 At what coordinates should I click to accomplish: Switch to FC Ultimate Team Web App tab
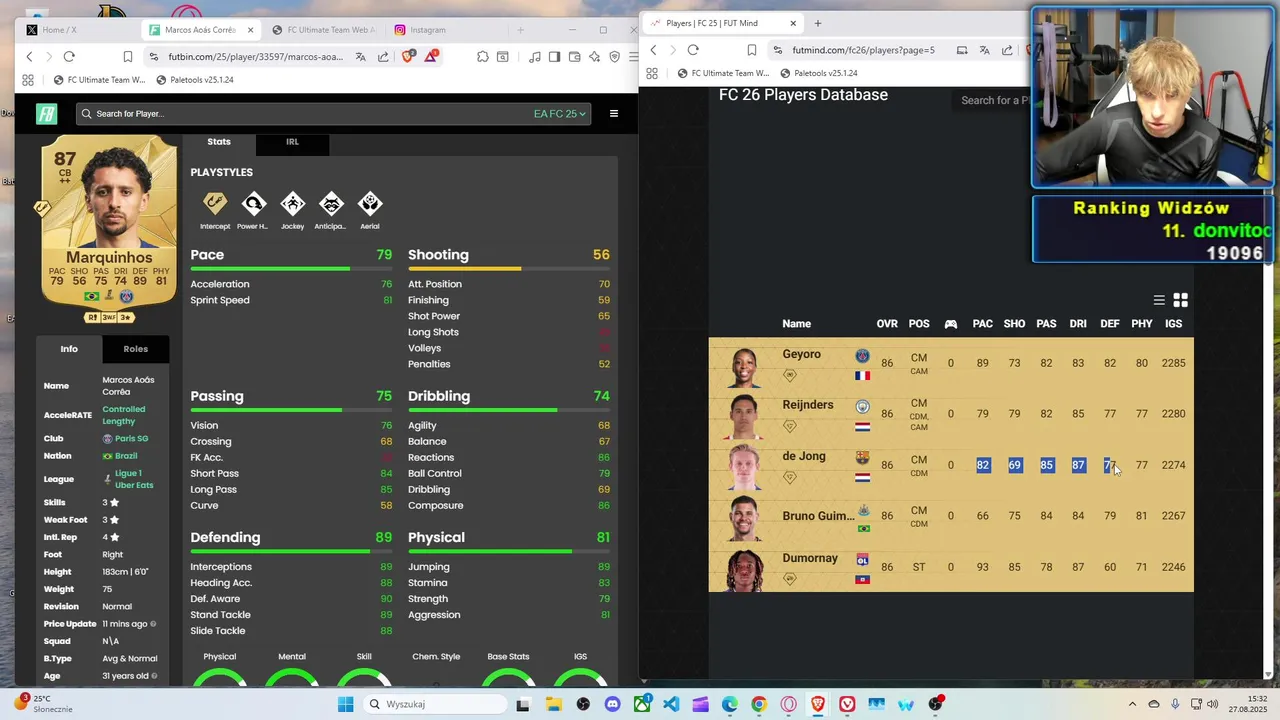point(325,30)
